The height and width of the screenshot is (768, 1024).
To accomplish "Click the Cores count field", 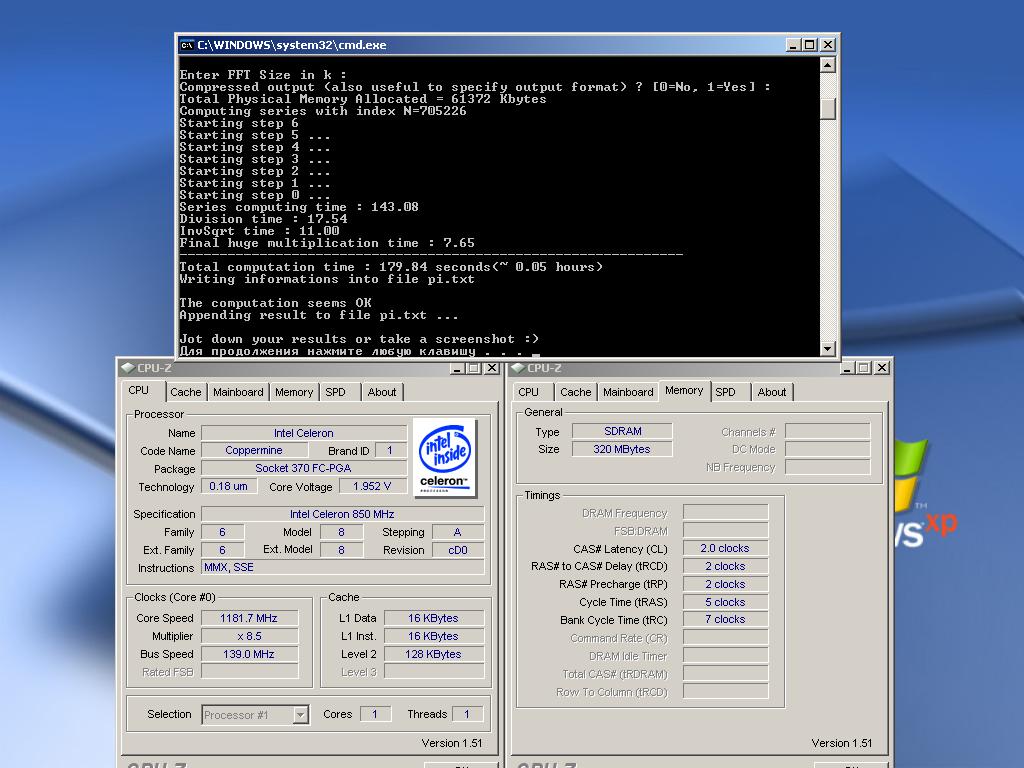I will click(375, 714).
